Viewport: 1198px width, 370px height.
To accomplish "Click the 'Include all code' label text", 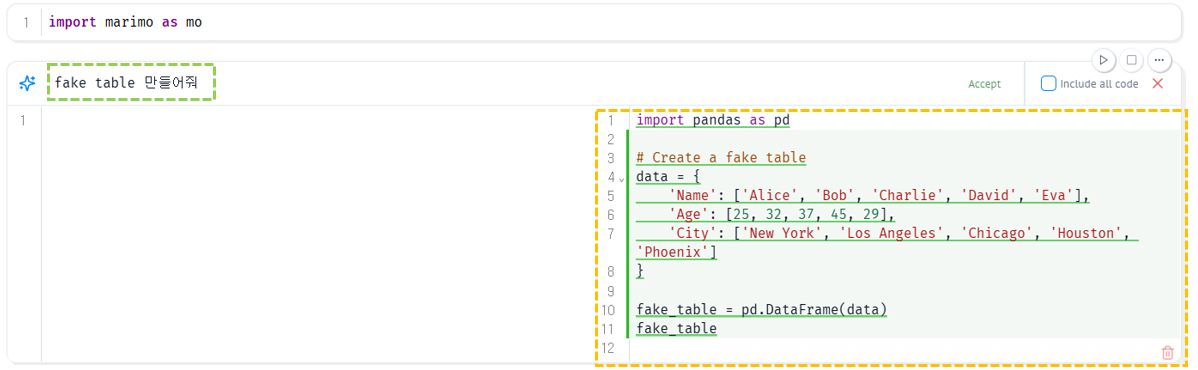I will pyautogui.click(x=1099, y=84).
